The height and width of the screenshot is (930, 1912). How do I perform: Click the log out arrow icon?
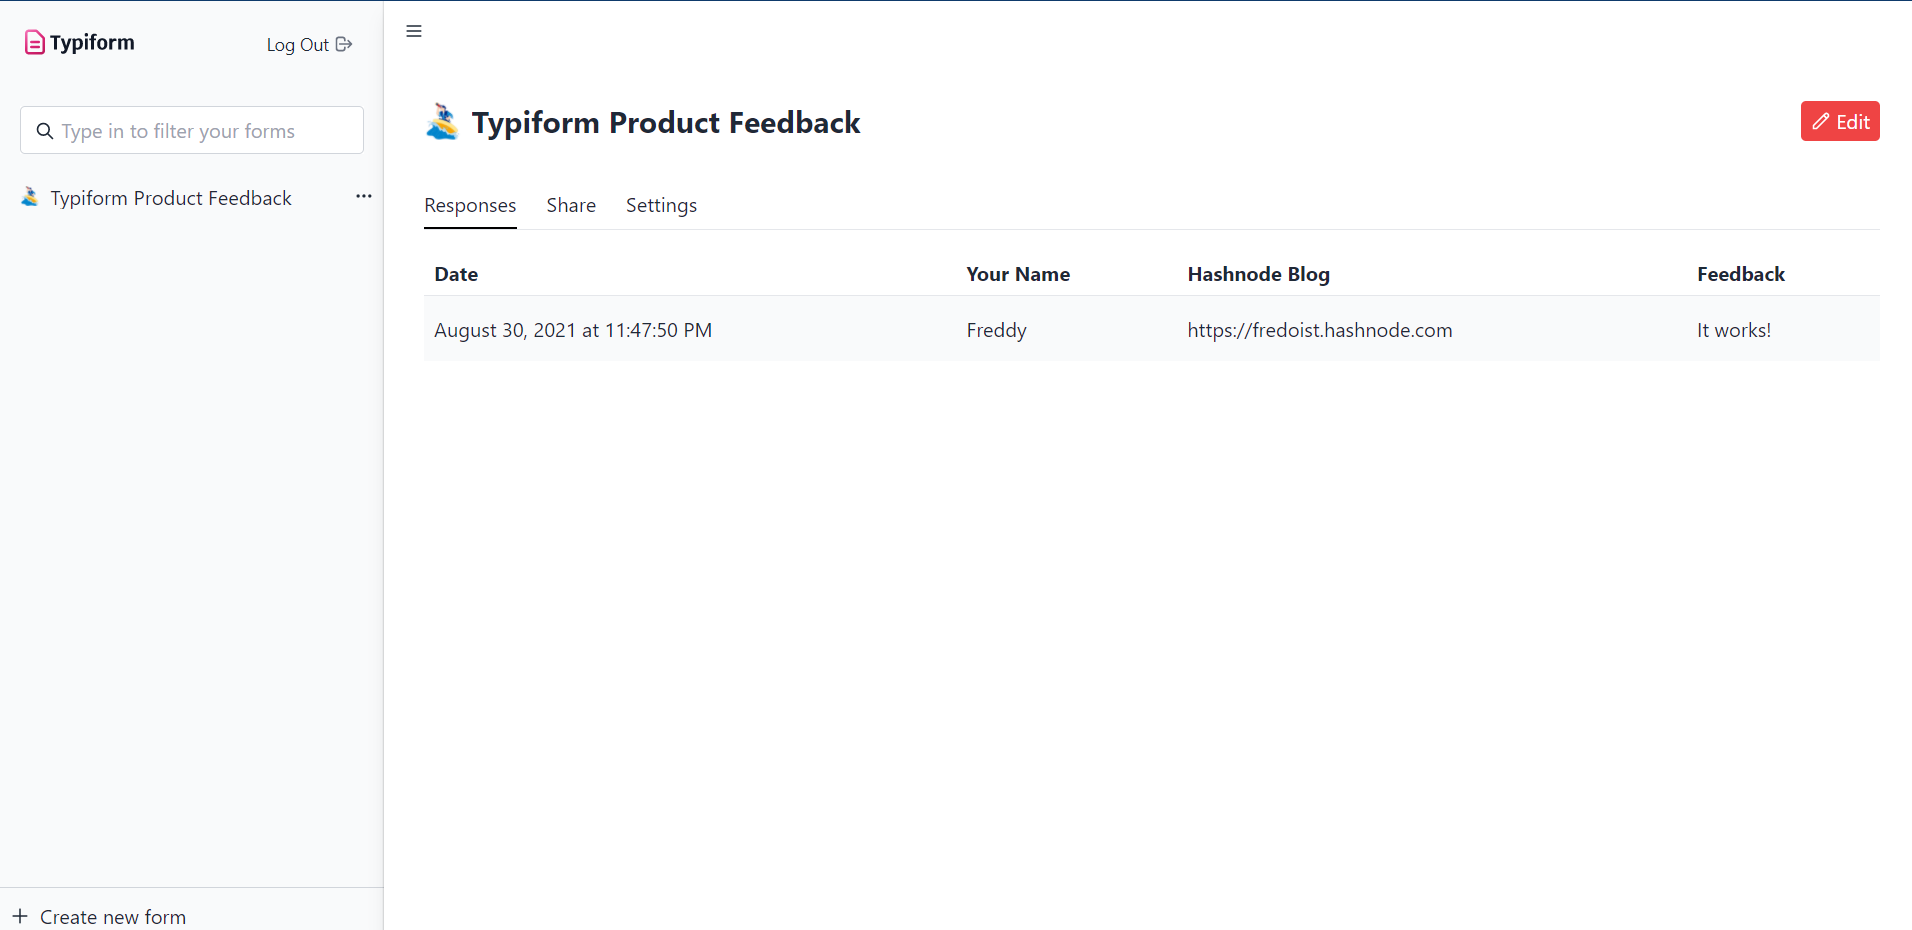pos(344,44)
